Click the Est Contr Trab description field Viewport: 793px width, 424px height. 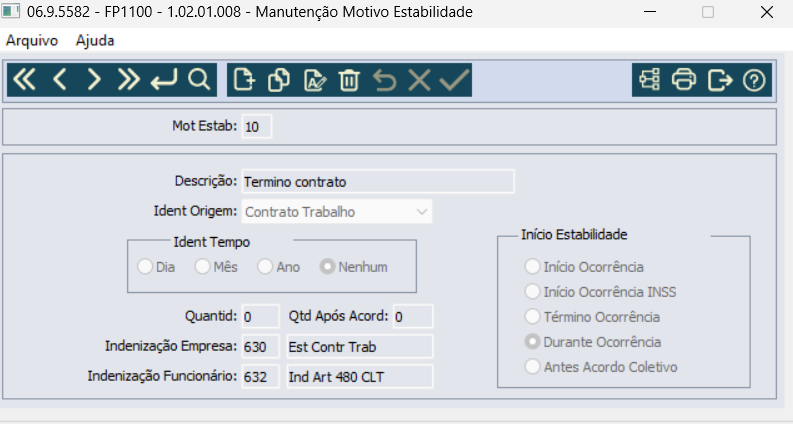[360, 347]
